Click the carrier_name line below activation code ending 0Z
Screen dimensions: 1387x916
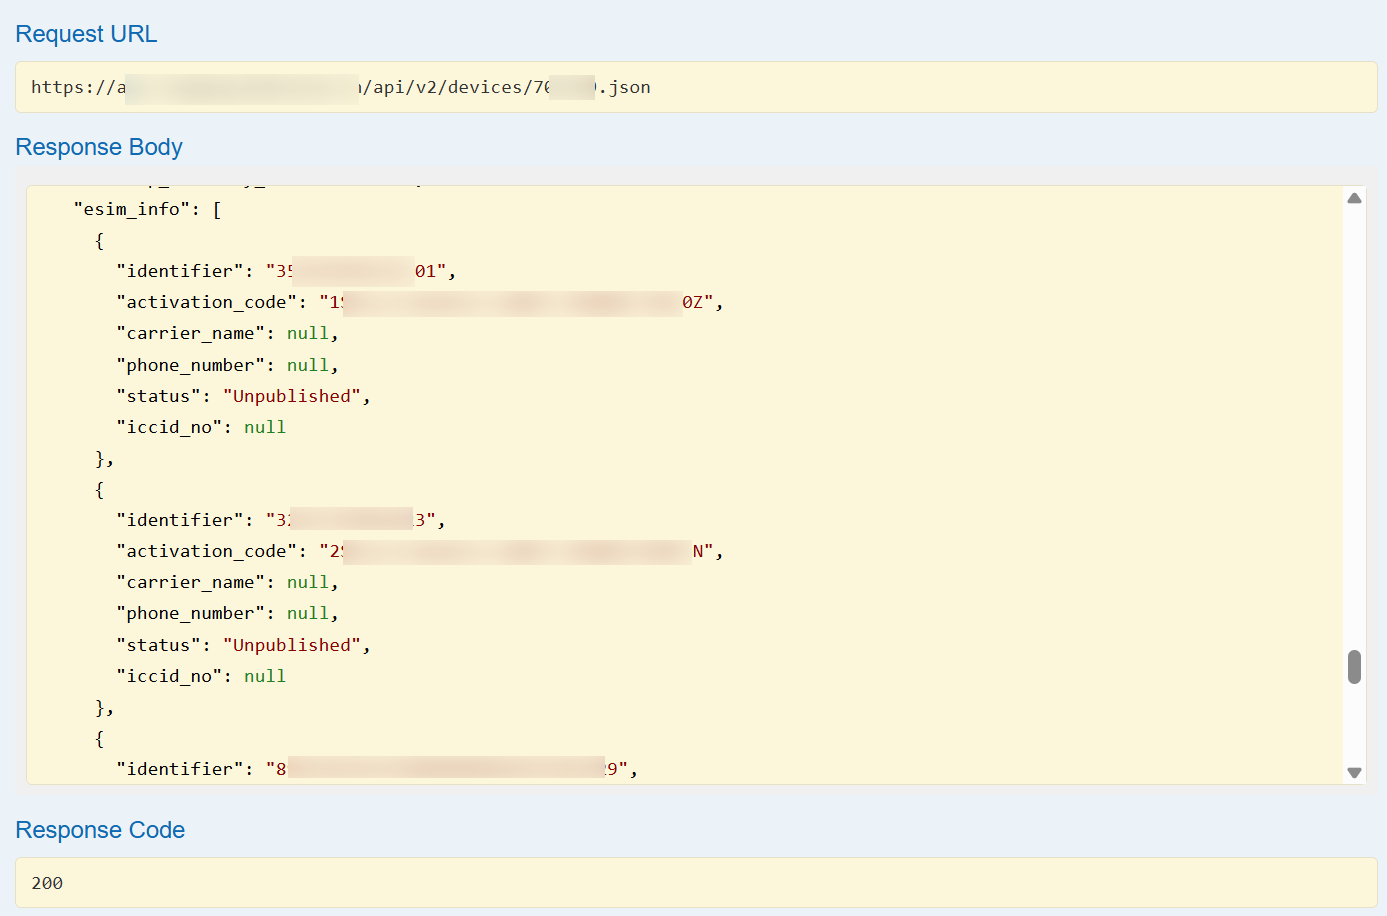(x=227, y=333)
